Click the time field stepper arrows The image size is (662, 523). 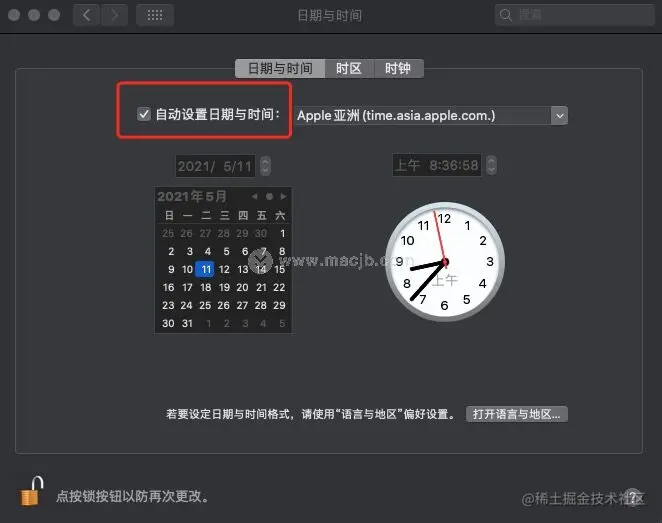coord(491,165)
